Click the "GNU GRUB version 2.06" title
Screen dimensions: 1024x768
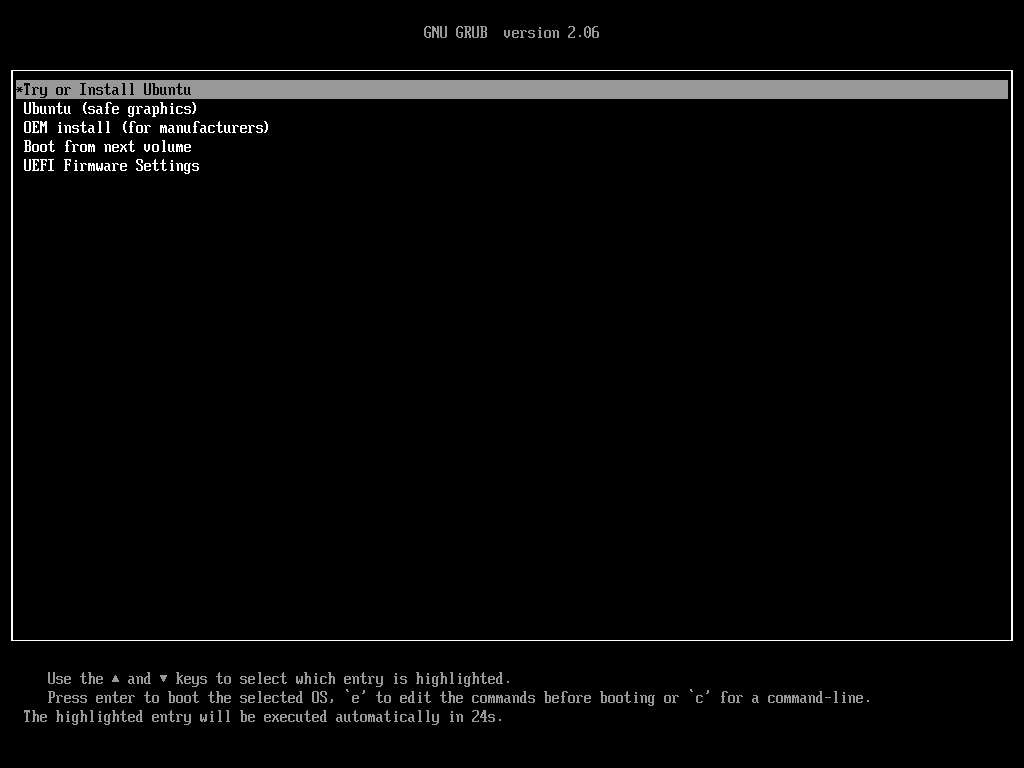[511, 33]
